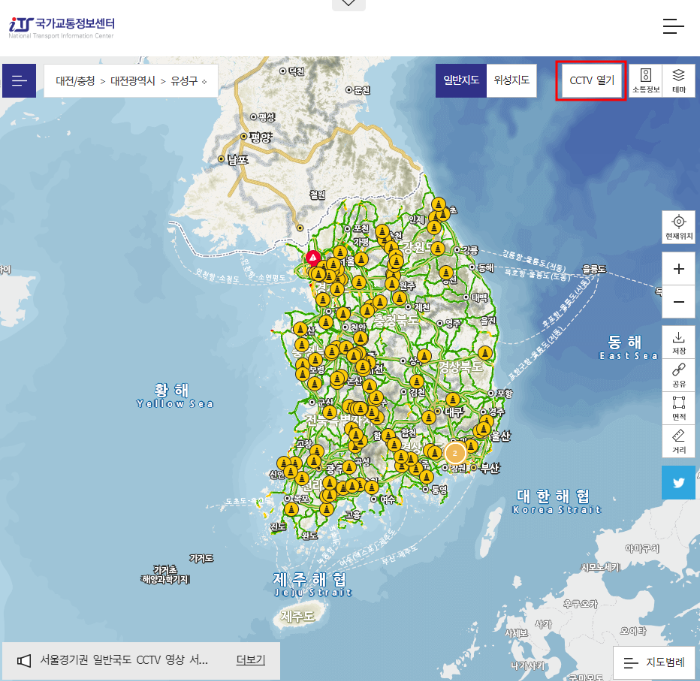Open the top-right hamburger menu
The width and height of the screenshot is (700, 681).
pos(673,26)
